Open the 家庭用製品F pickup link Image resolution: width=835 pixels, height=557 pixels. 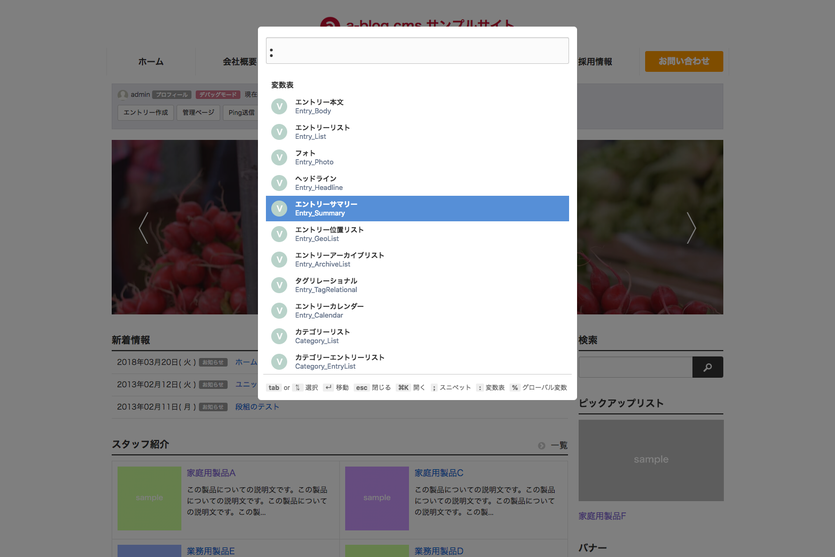point(602,516)
